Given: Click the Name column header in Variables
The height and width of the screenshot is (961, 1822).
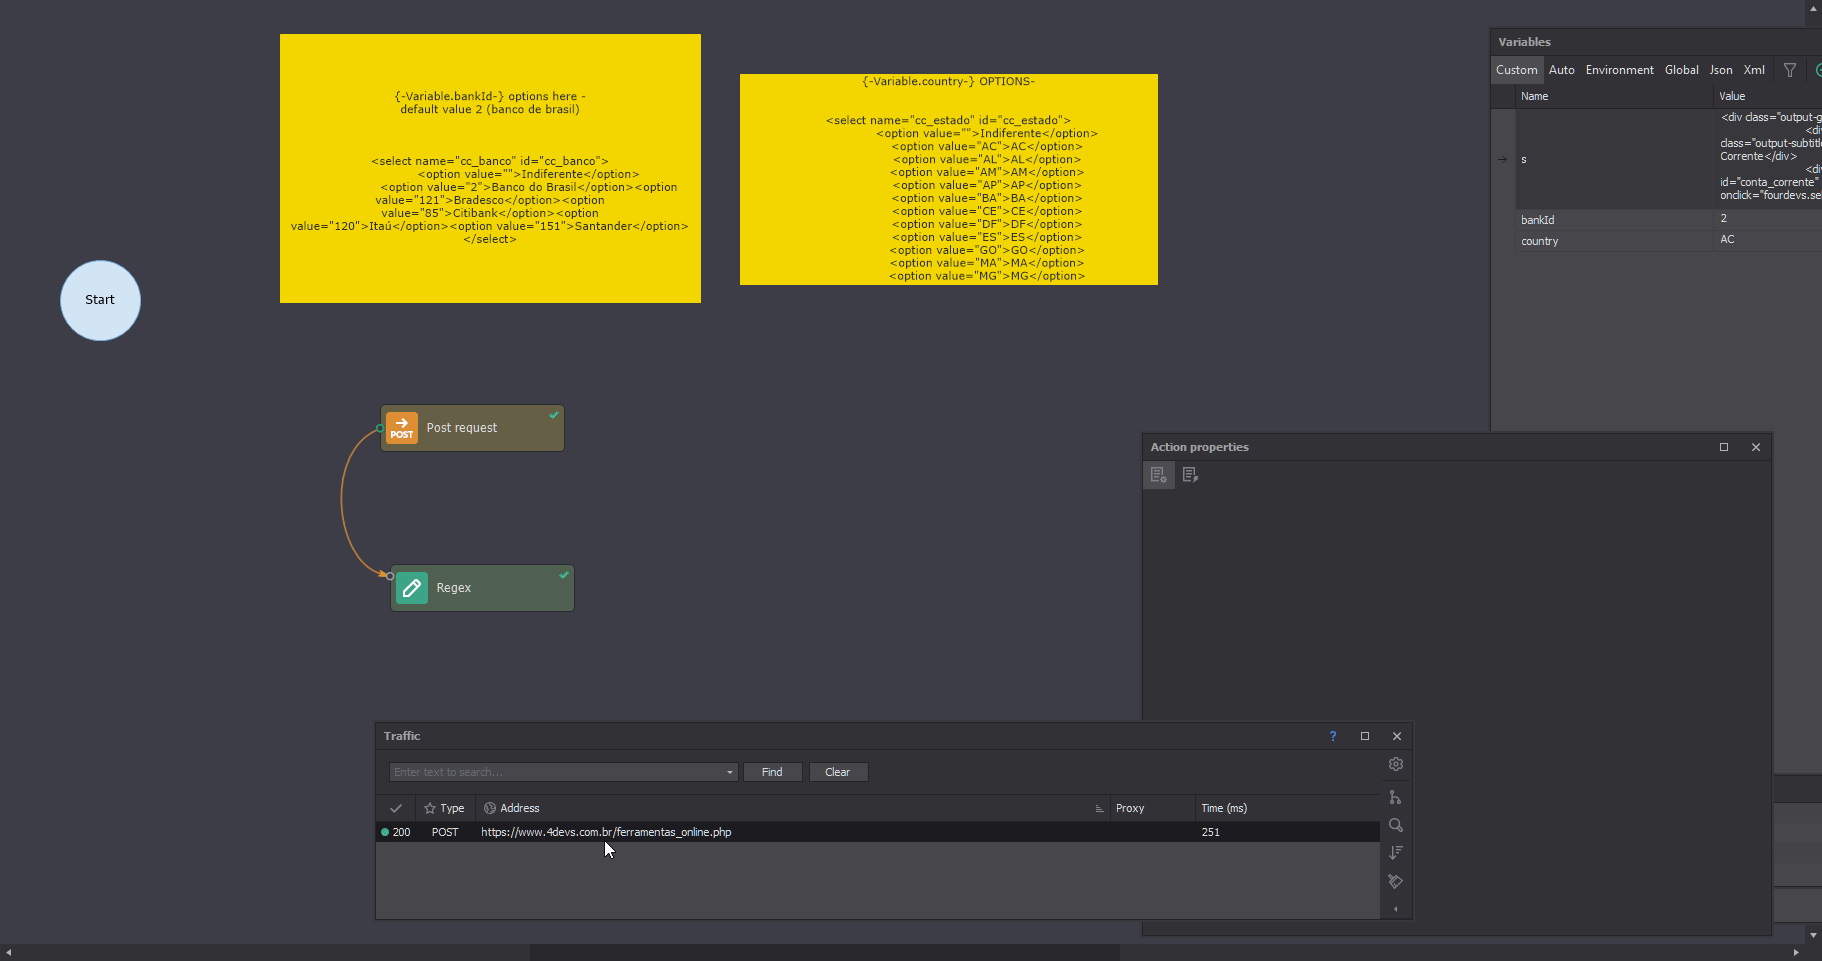Looking at the screenshot, I should (x=1614, y=96).
